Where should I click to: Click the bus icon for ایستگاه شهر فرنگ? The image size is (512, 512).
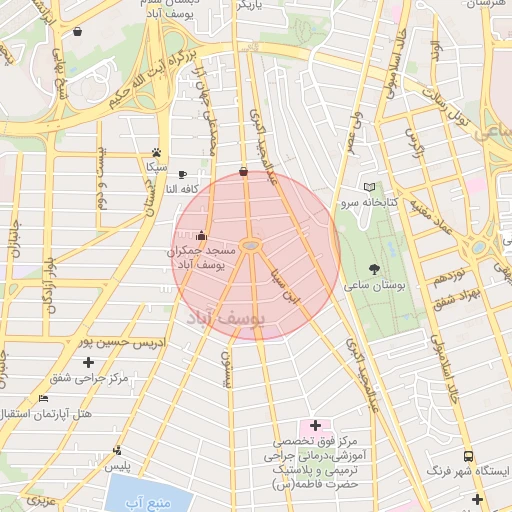(x=468, y=456)
